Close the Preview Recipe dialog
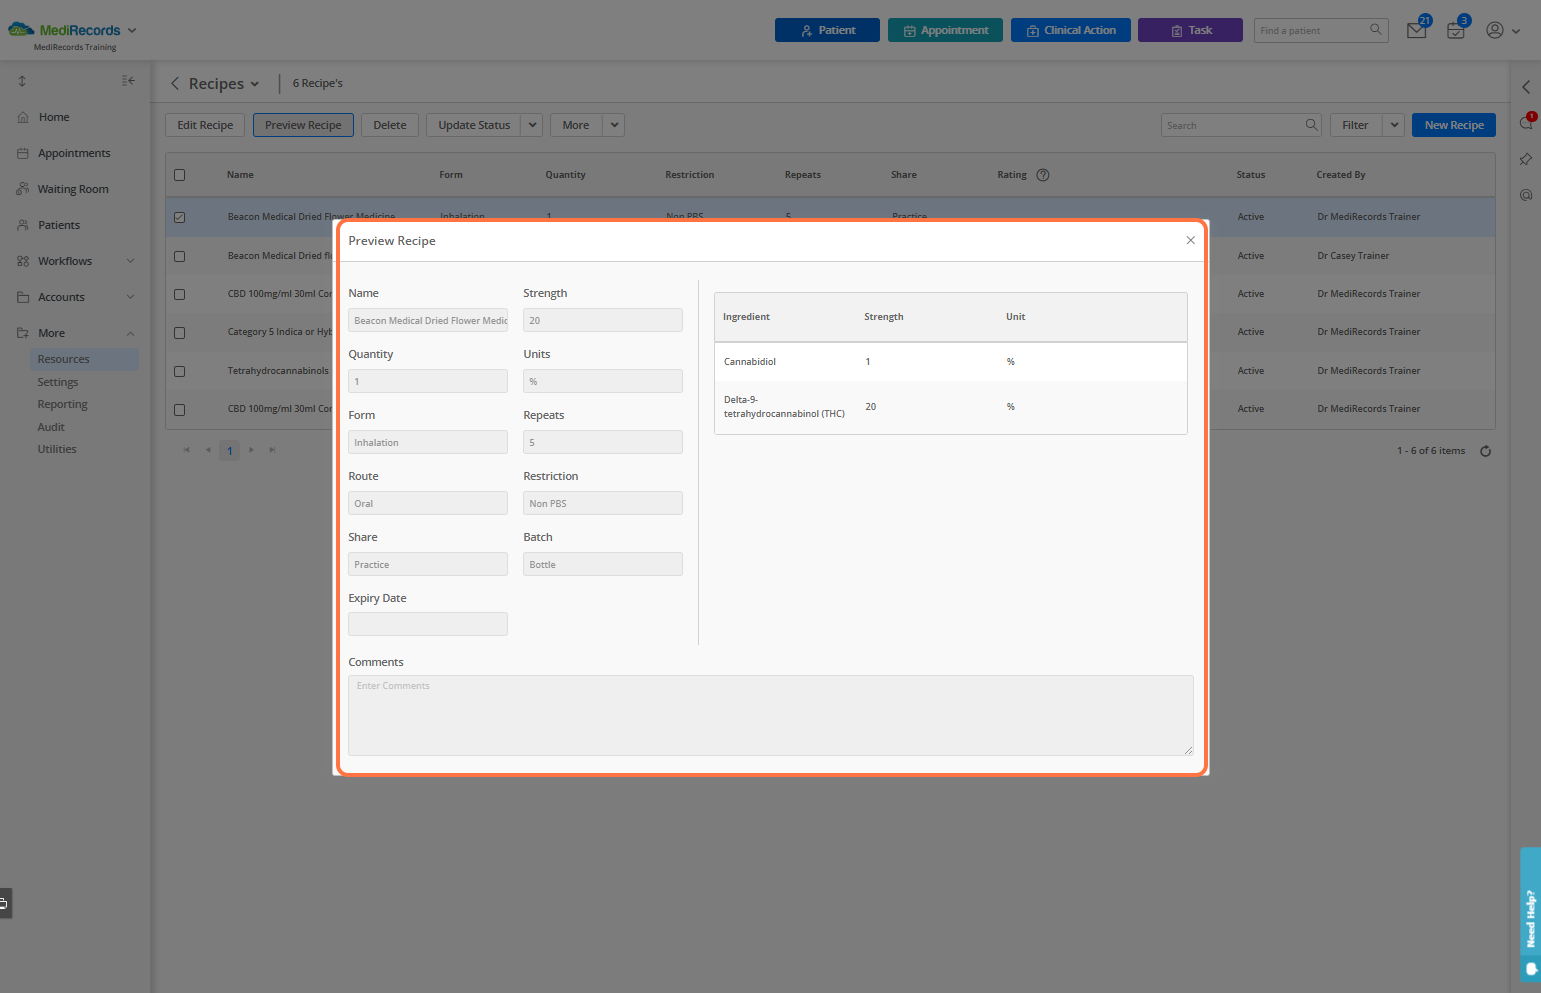The height and width of the screenshot is (993, 1541). click(1190, 240)
